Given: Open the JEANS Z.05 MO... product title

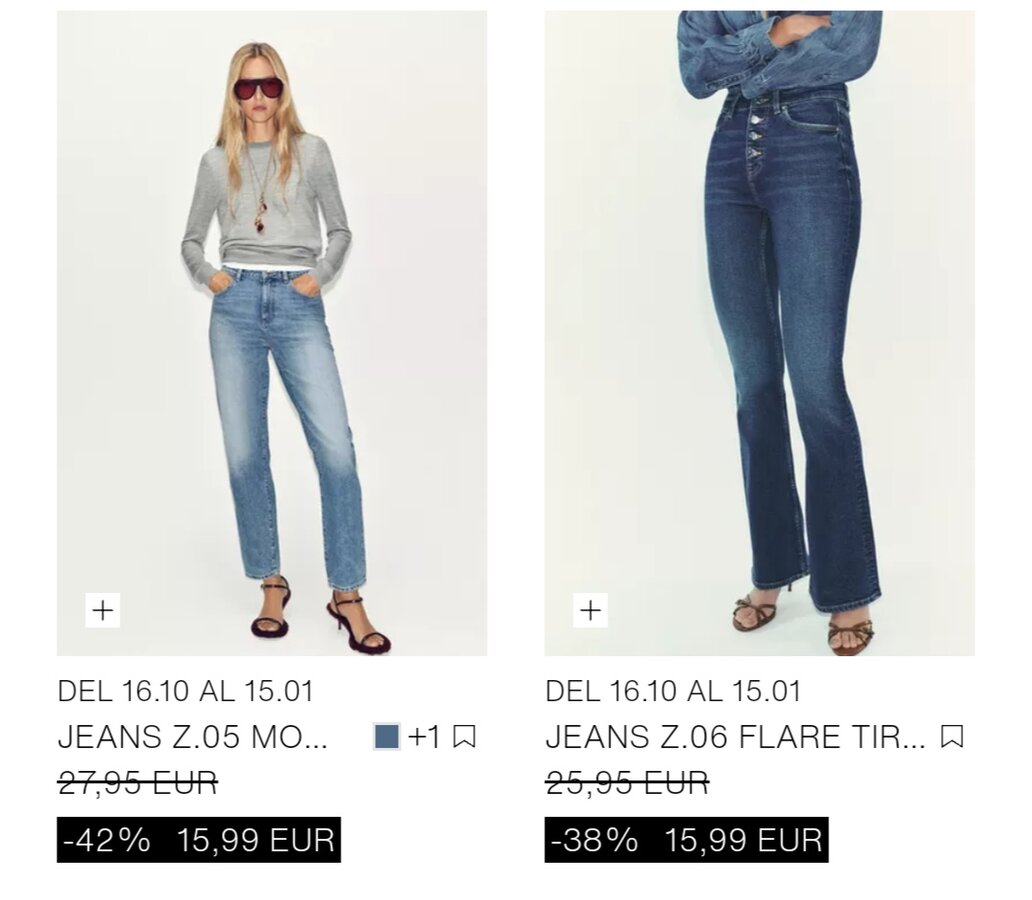Looking at the screenshot, I should 193,736.
